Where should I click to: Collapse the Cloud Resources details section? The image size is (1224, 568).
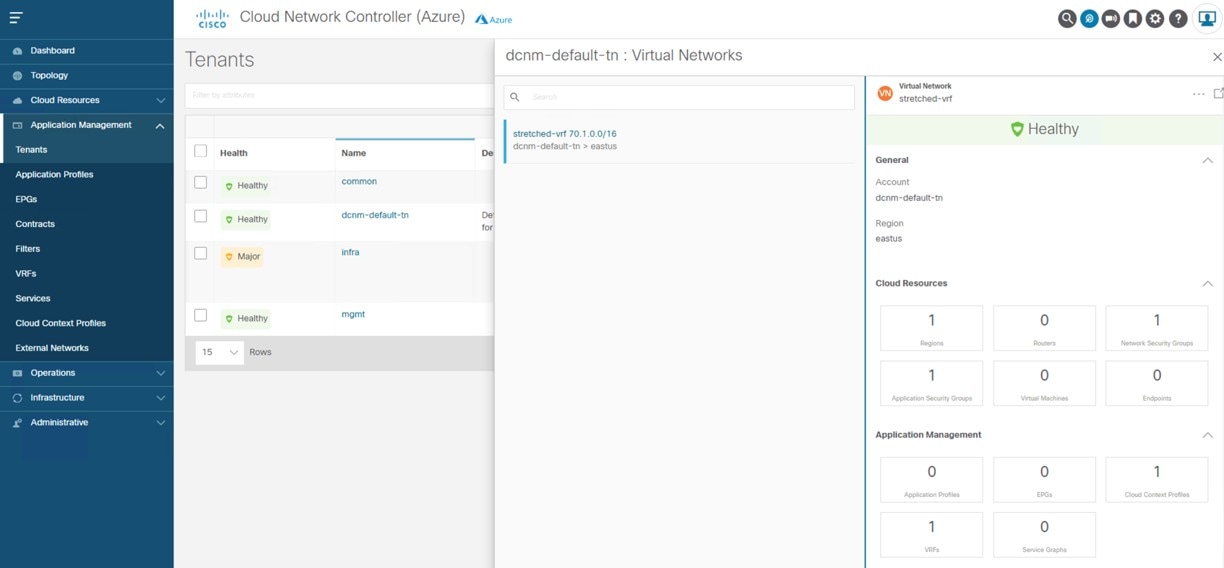[x=1207, y=284]
